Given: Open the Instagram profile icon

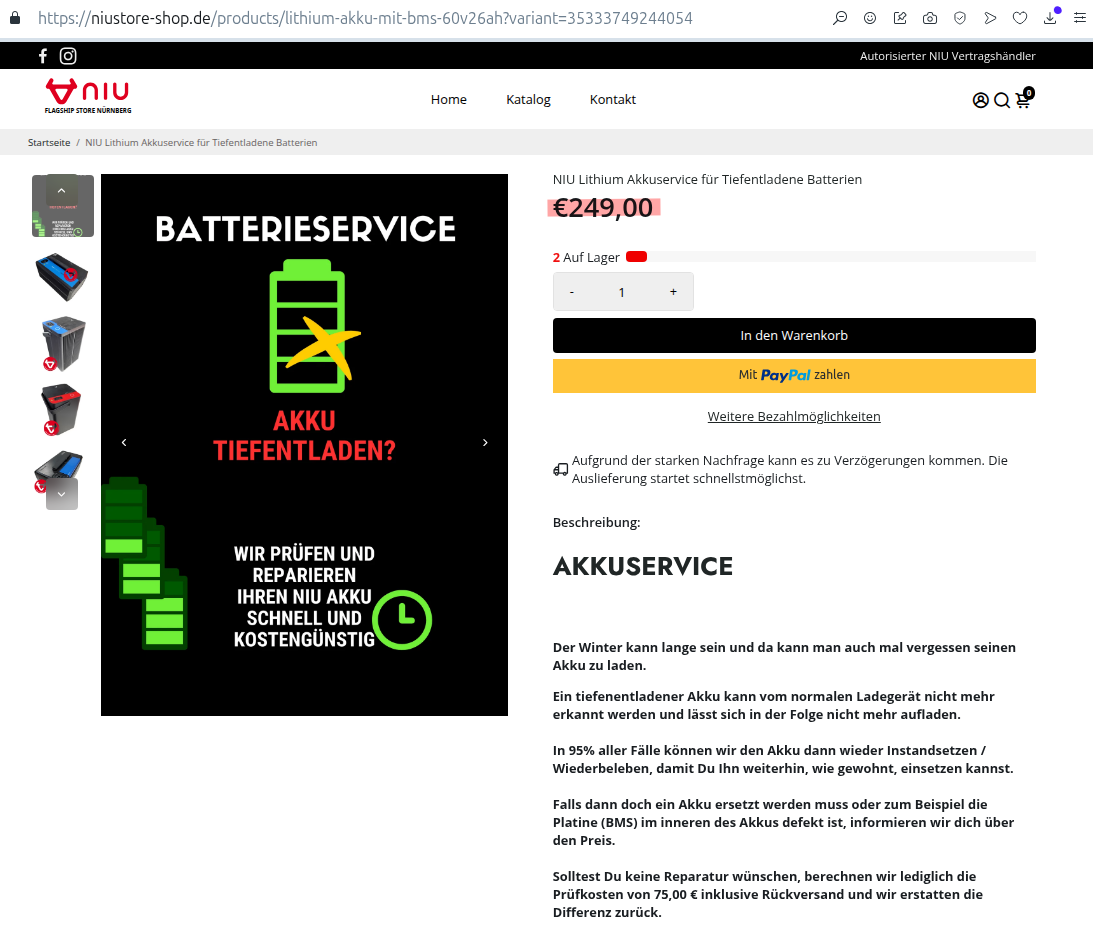Looking at the screenshot, I should point(68,56).
